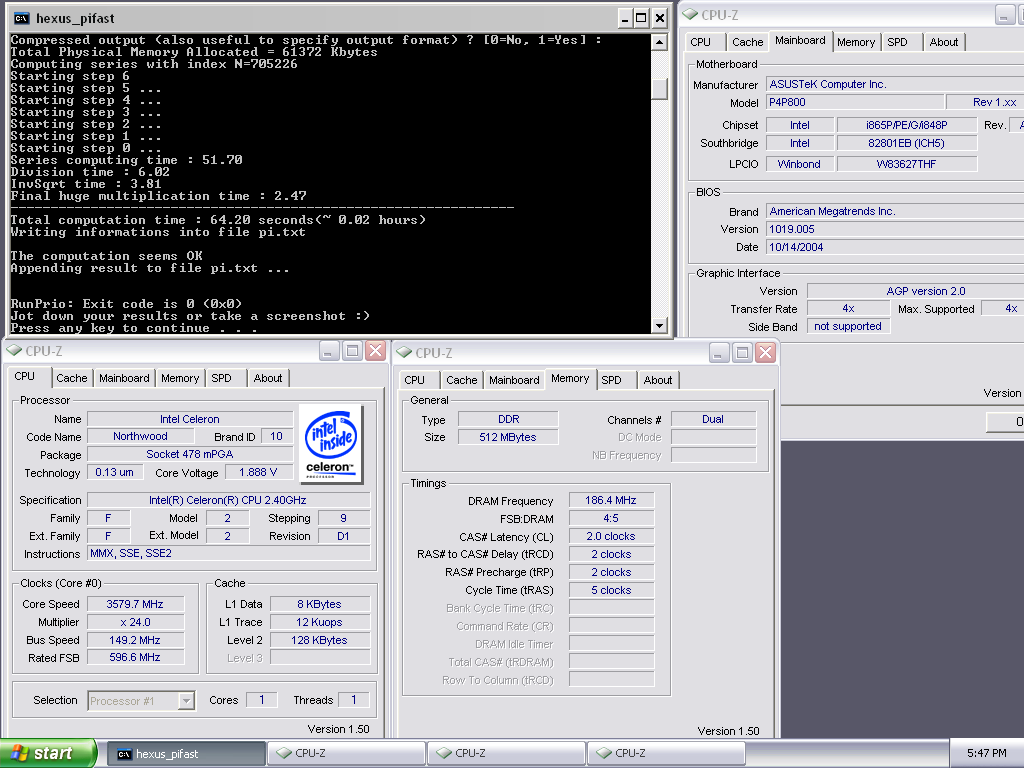The height and width of the screenshot is (768, 1024).
Task: Switch to About tab in the Memory window
Action: 658,380
